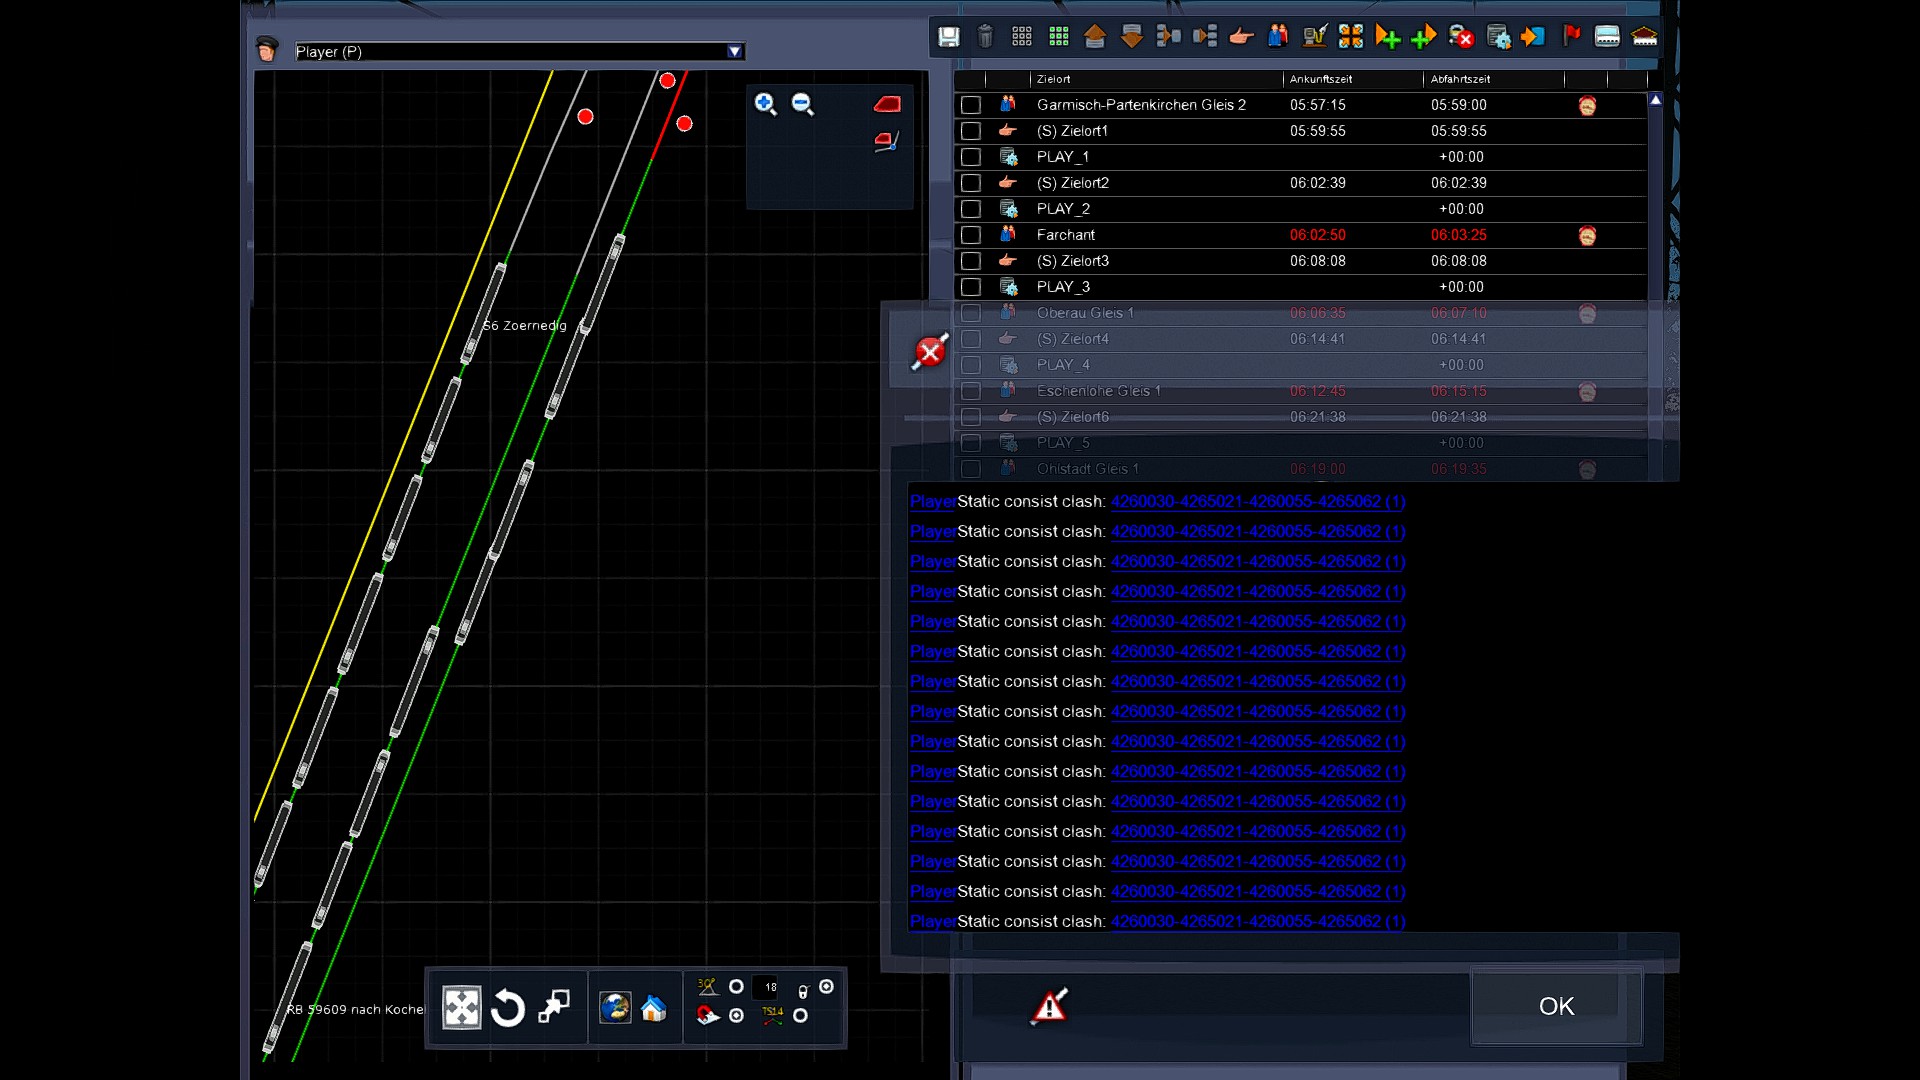The image size is (1920, 1080).
Task: Click the globe world view icon
Action: pyautogui.click(x=614, y=1008)
